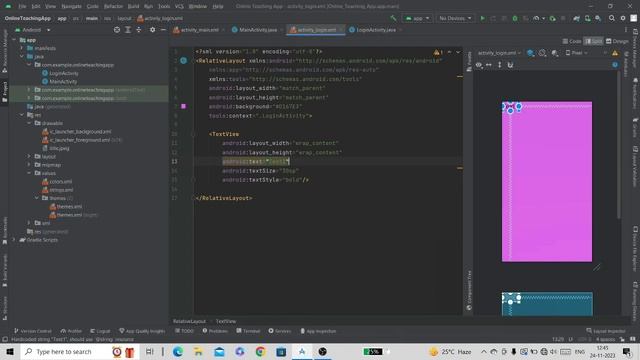Viewport: 640px width, 360px height.
Task: Open App Inspection tool window
Action: [x=318, y=331]
